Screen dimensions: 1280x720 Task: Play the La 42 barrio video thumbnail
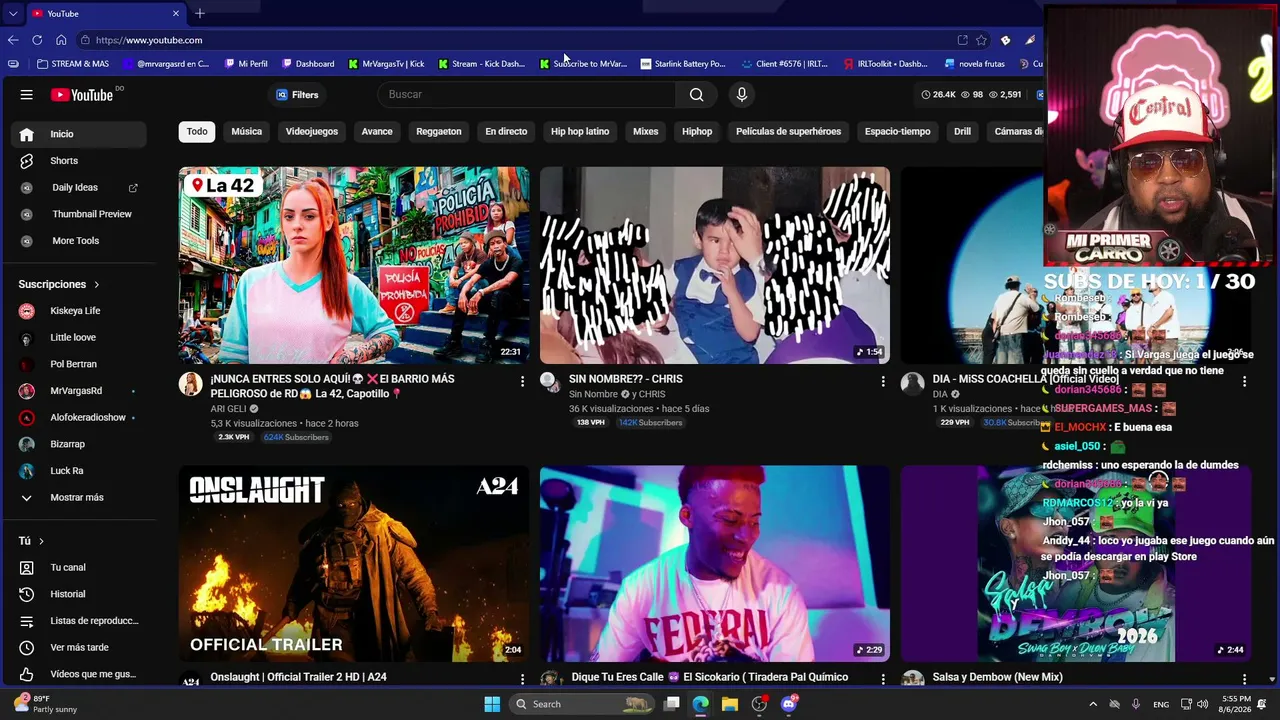click(x=354, y=265)
